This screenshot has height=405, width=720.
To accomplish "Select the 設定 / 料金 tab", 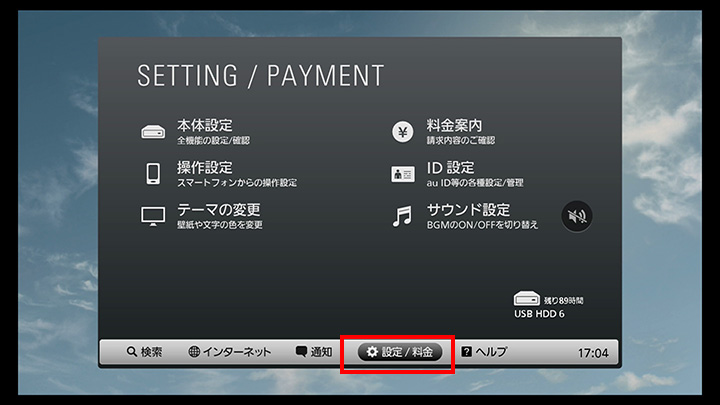I will tap(400, 352).
